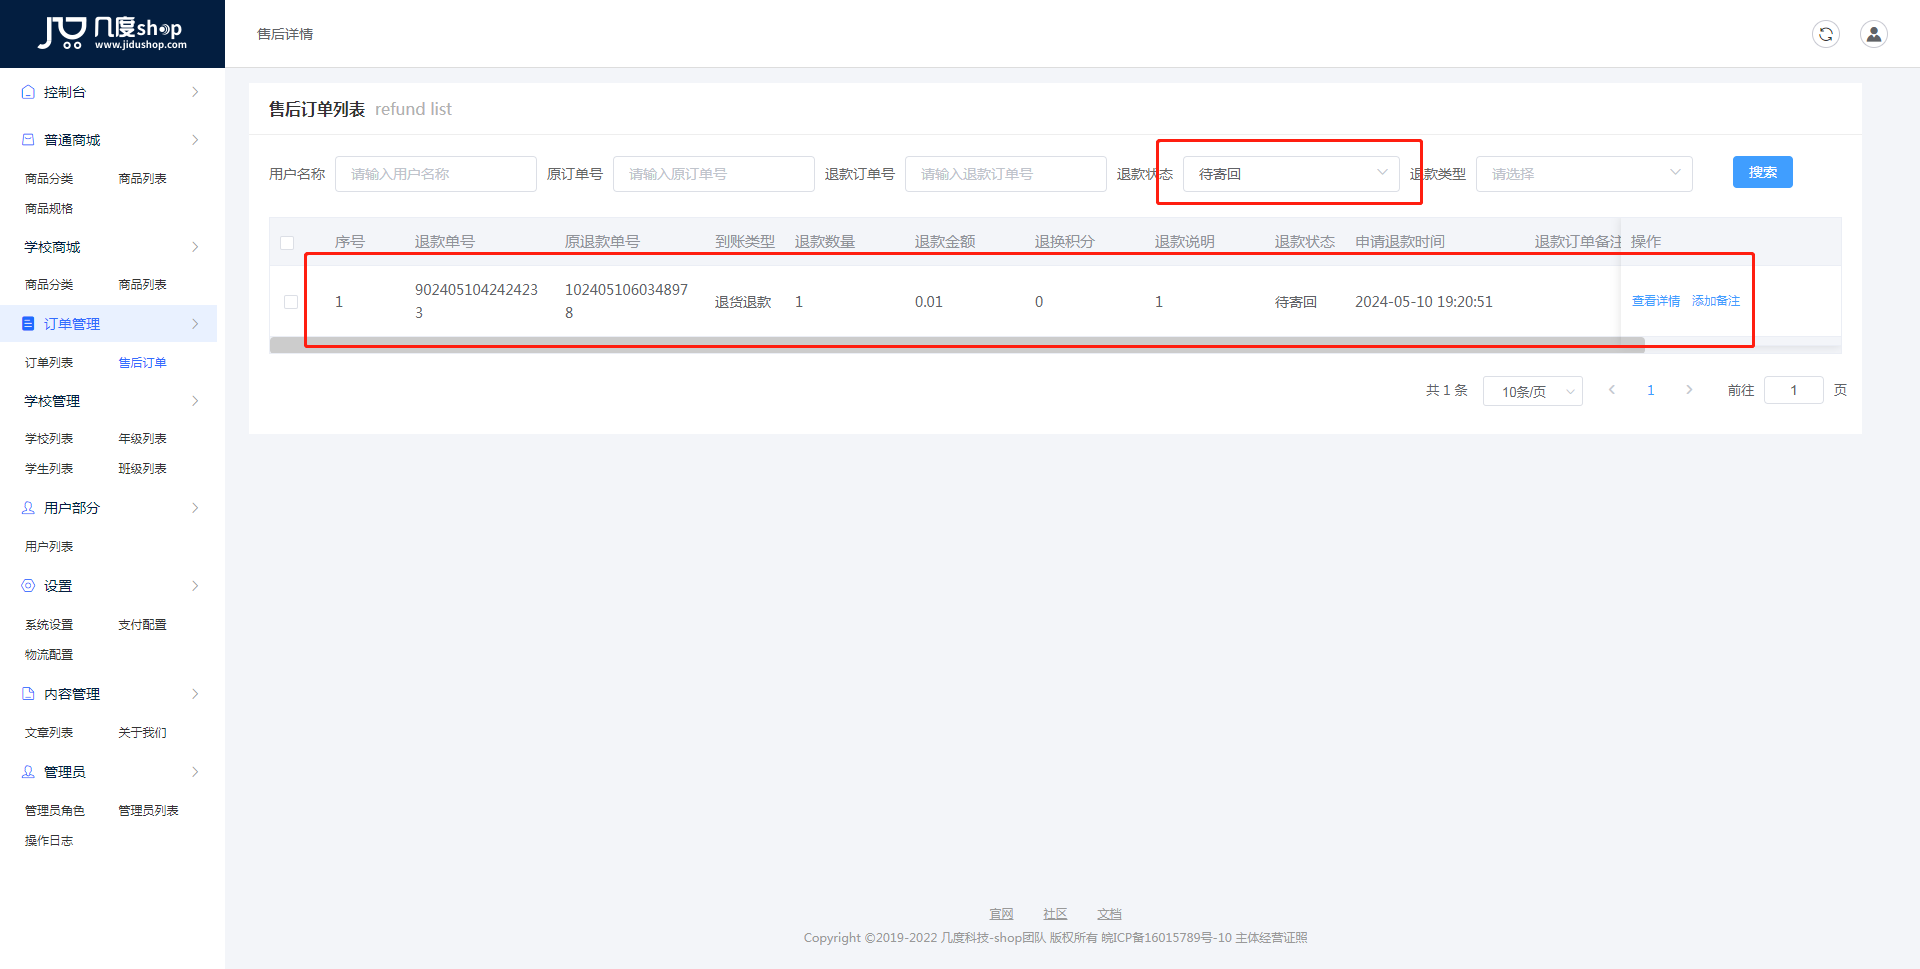This screenshot has width=1920, height=969.
Task: Open the 退款状态 dropdown showing 待寄回
Action: pyautogui.click(x=1290, y=174)
